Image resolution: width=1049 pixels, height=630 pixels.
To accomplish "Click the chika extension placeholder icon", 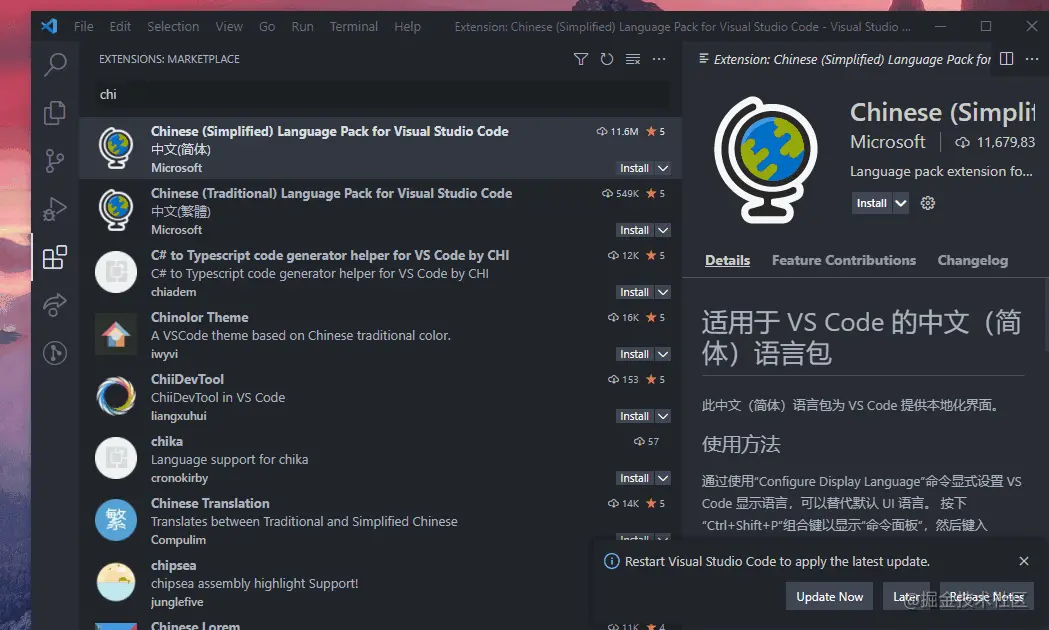I will click(116, 458).
